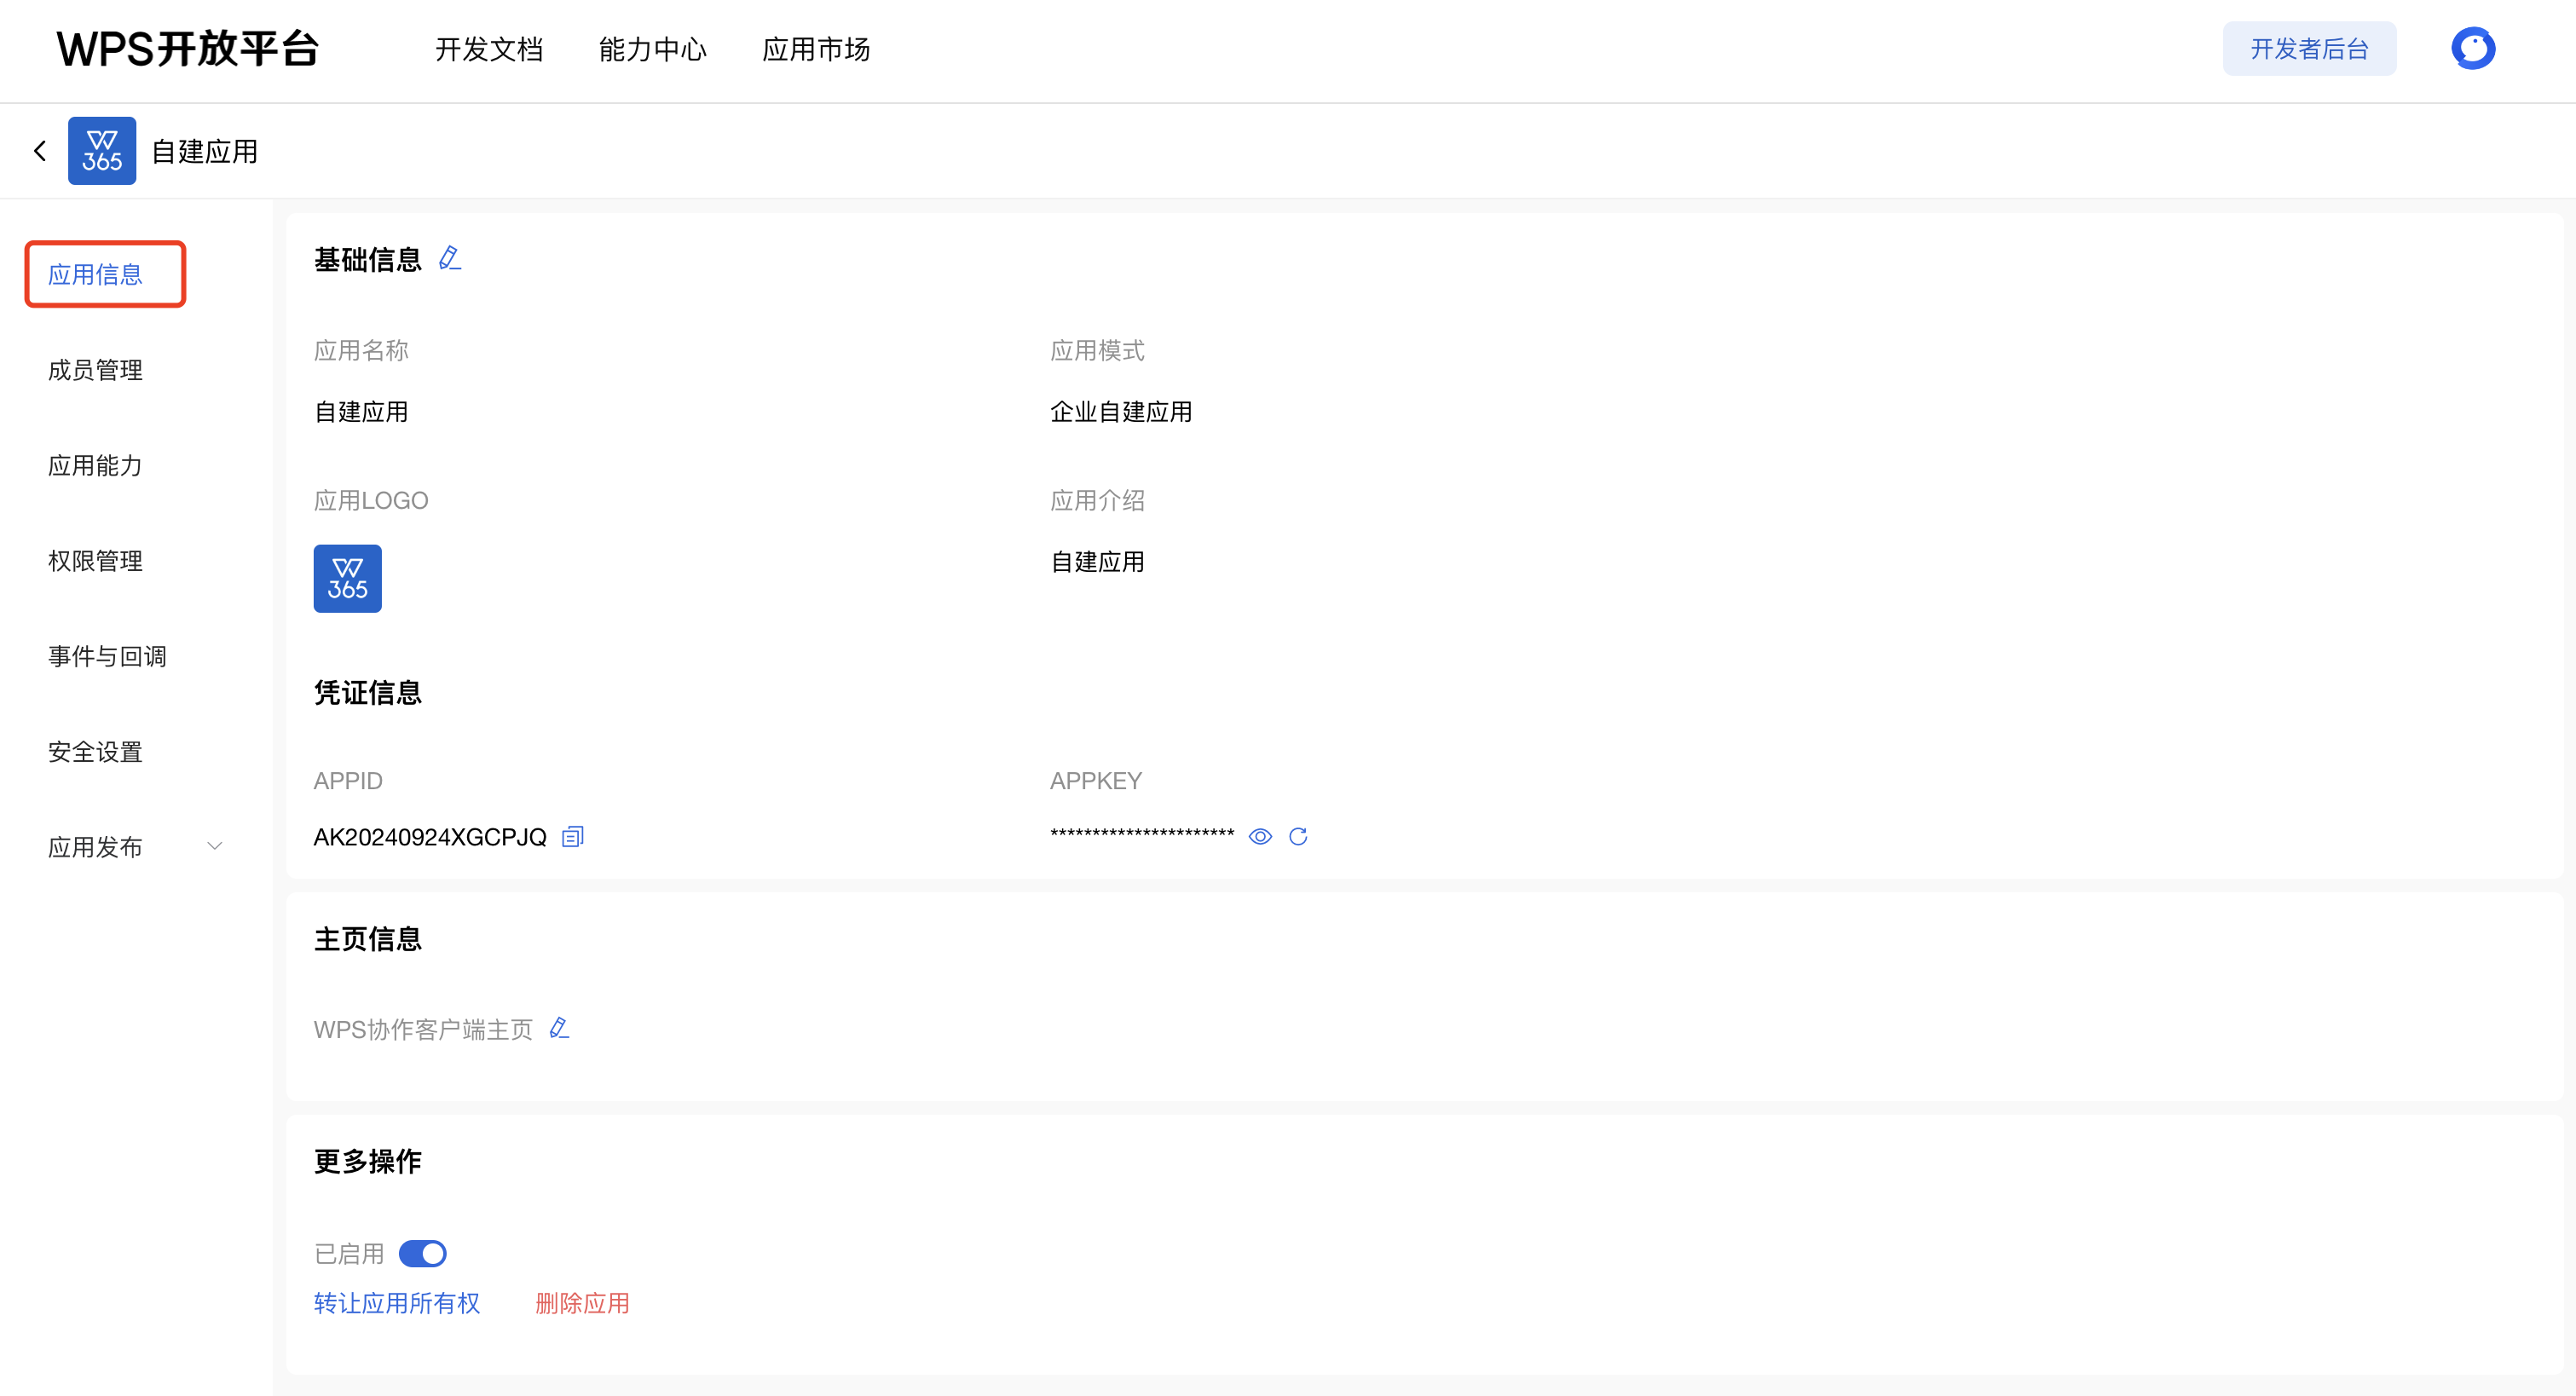Copy the APPID with the copy icon

[x=572, y=837]
